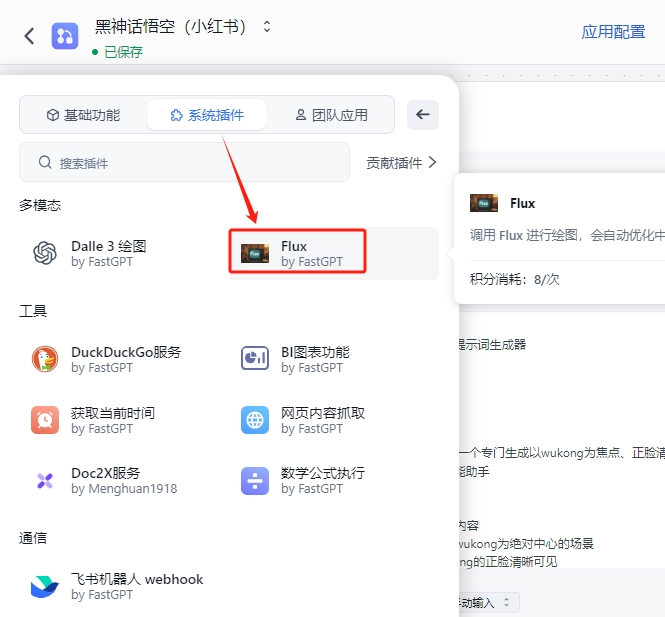Viewport: 665px width, 617px height.
Task: Click 积分消耗: 8/次 text
Action: [514, 279]
